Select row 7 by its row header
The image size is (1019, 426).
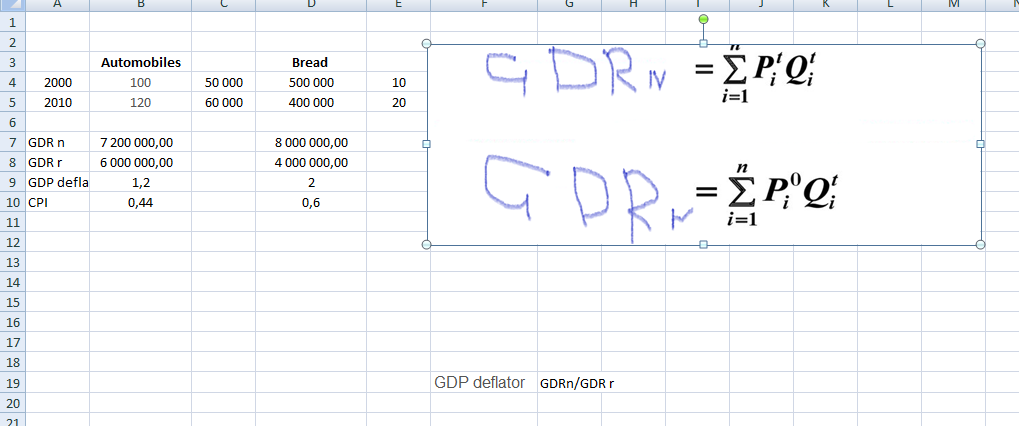pos(12,142)
